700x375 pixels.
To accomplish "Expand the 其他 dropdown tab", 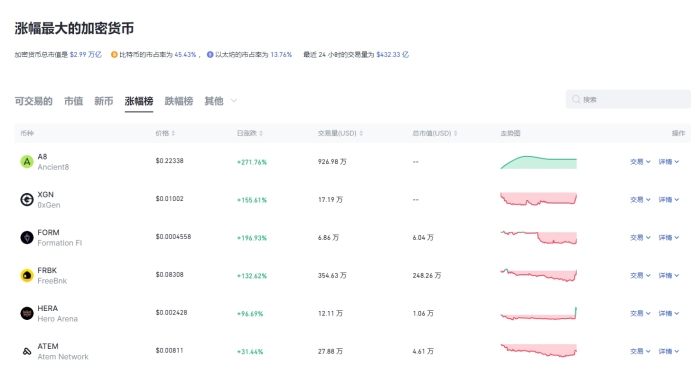I will tap(221, 101).
